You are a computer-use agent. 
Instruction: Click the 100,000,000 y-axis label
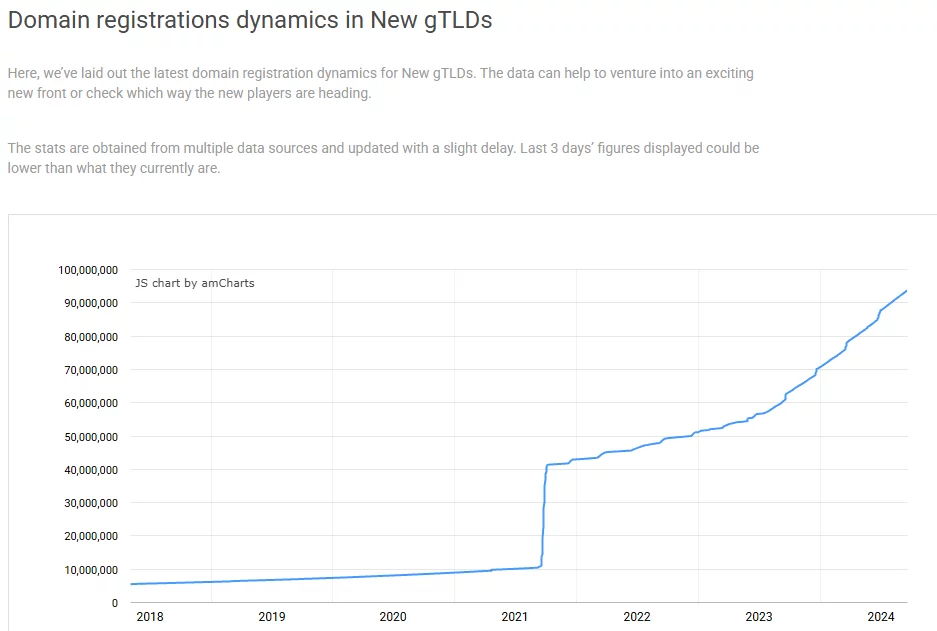89,270
